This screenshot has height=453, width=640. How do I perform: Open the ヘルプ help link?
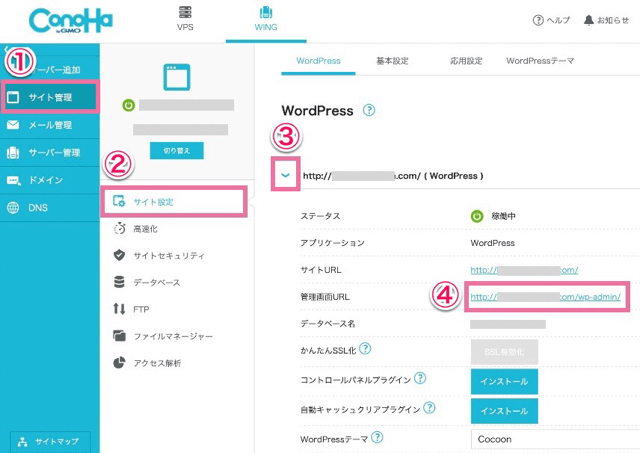click(551, 20)
